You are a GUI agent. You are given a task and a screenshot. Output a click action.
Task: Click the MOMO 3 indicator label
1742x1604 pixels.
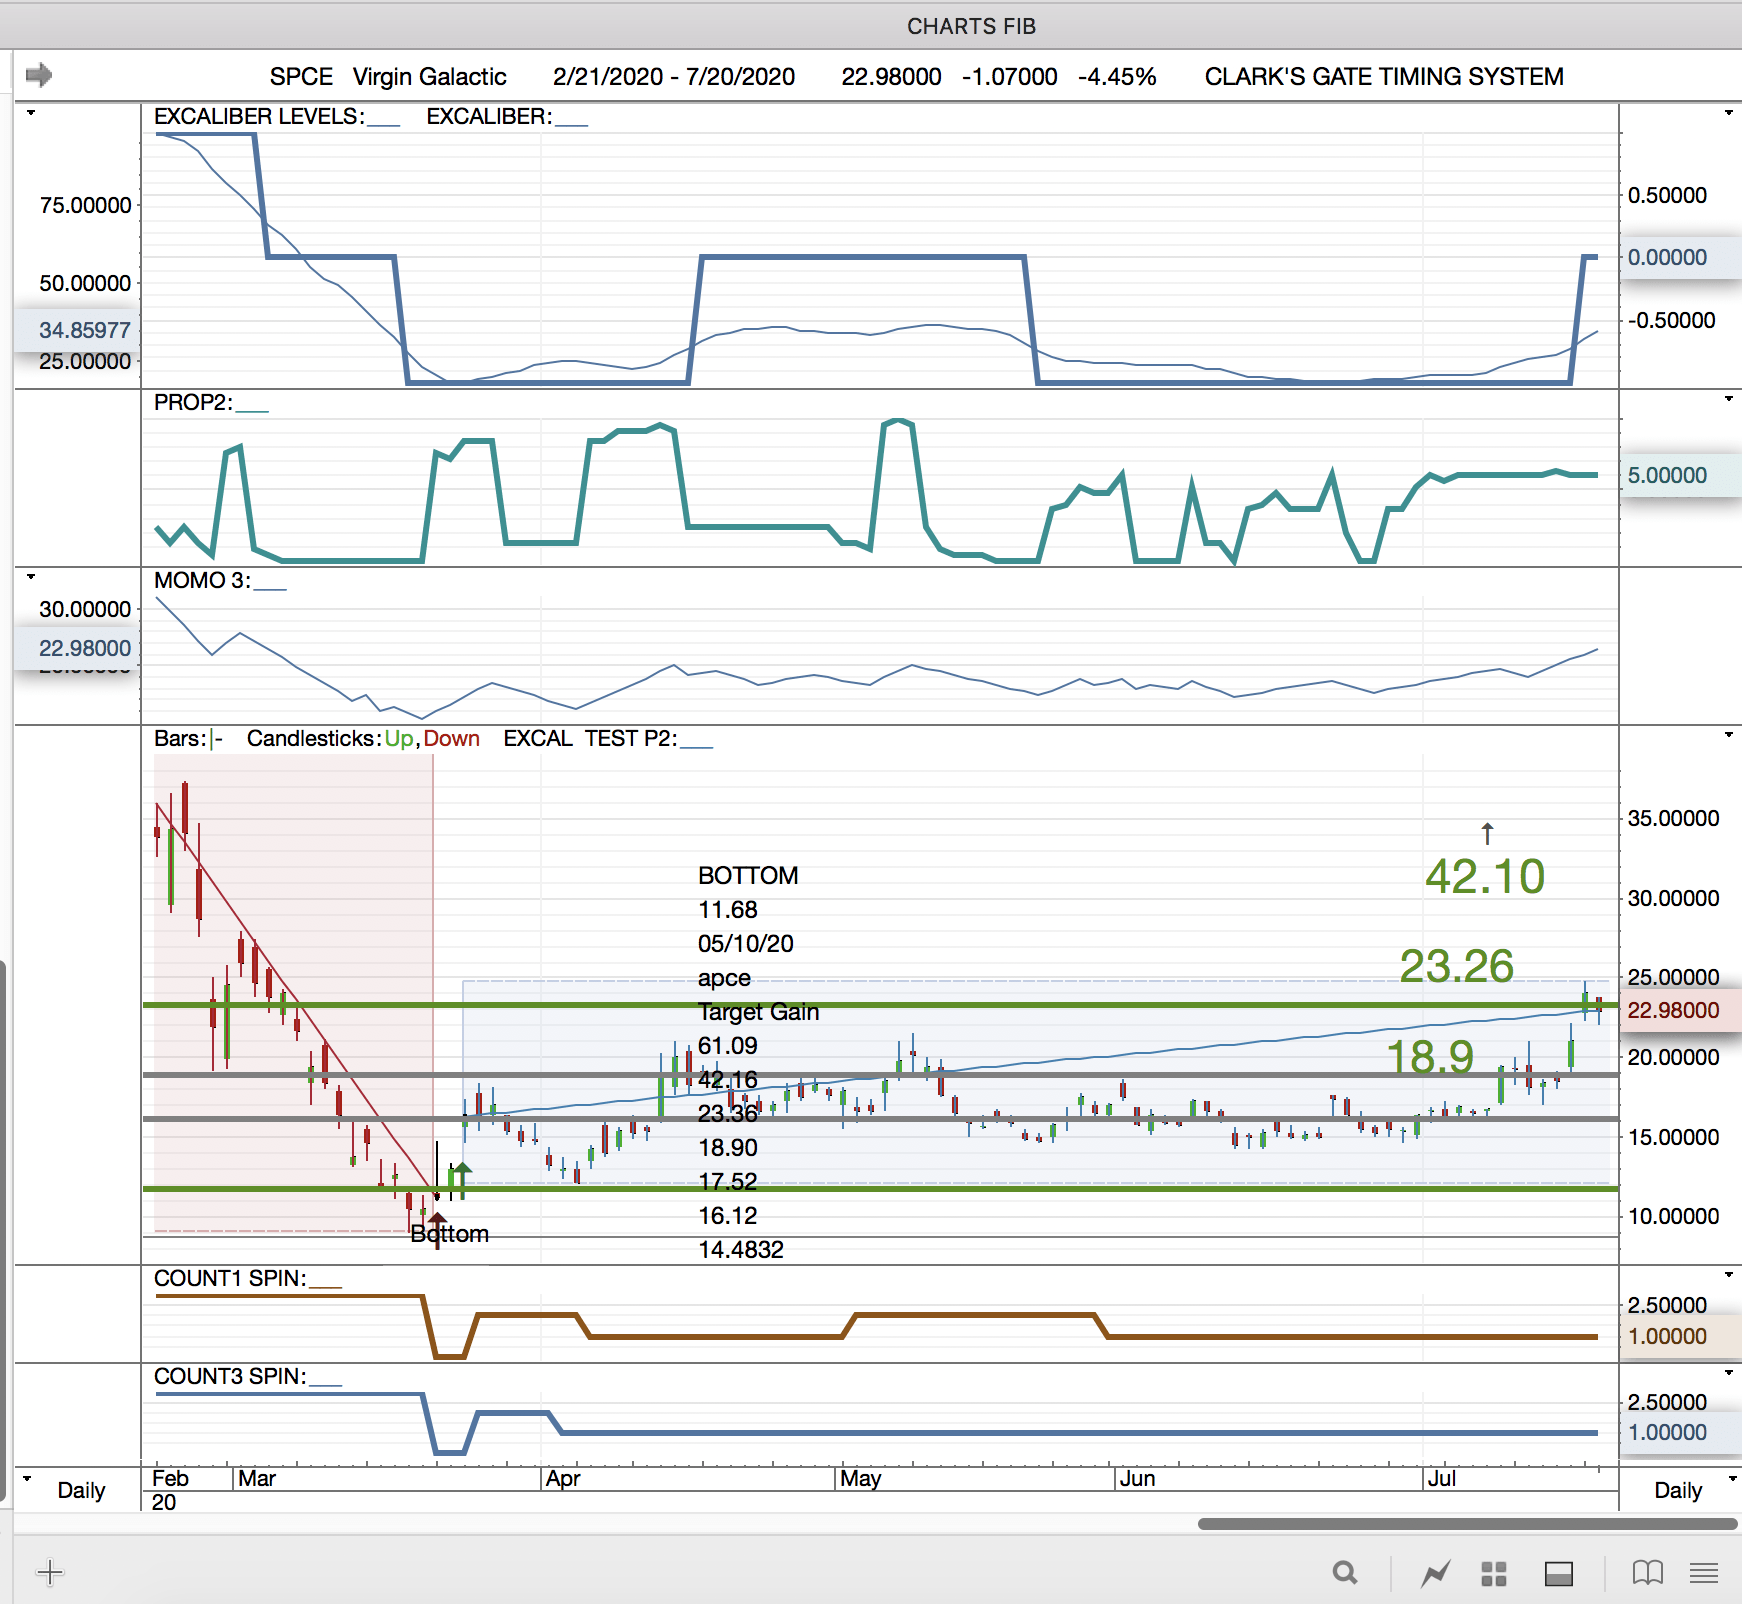point(220,581)
